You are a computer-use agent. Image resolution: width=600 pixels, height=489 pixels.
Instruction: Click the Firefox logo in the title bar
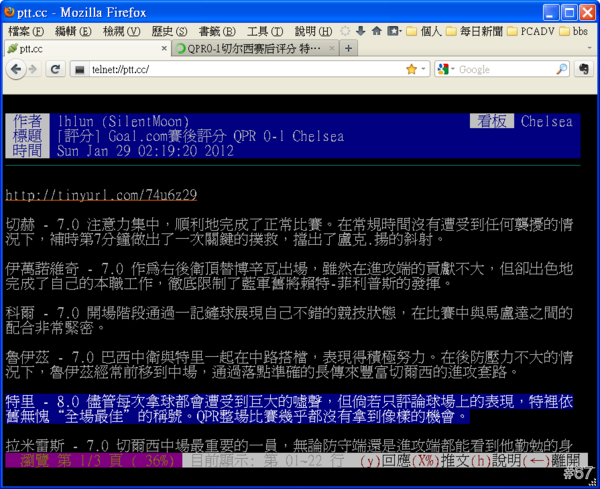tap(9, 12)
